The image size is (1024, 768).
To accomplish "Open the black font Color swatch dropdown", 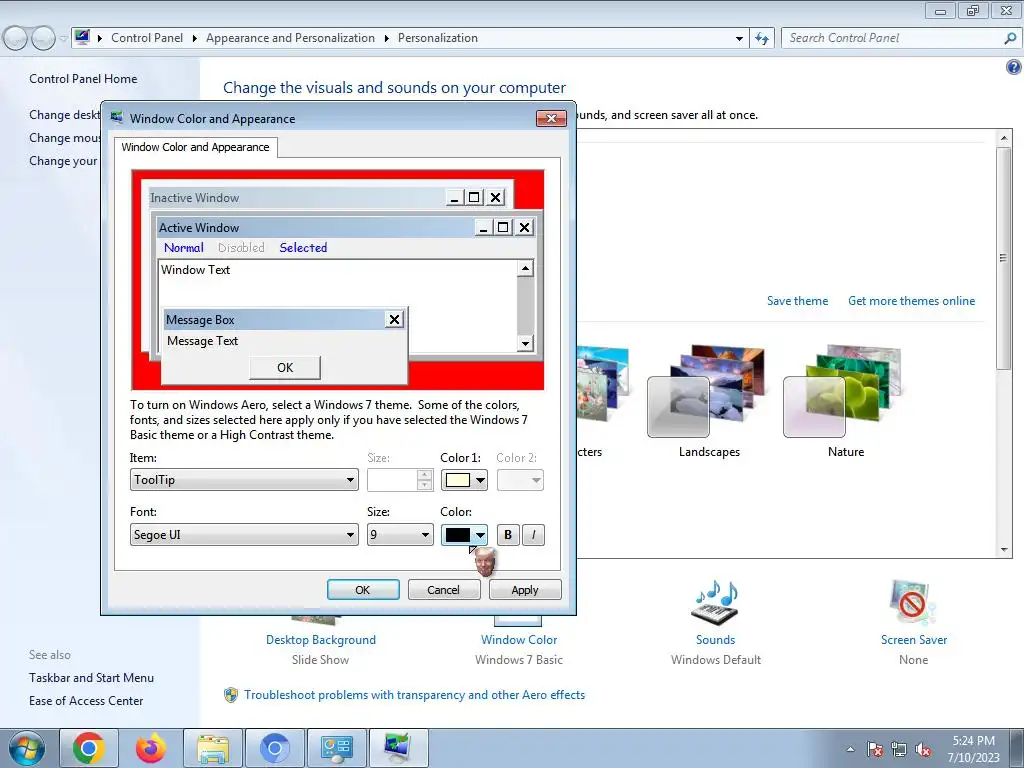I will click(464, 535).
